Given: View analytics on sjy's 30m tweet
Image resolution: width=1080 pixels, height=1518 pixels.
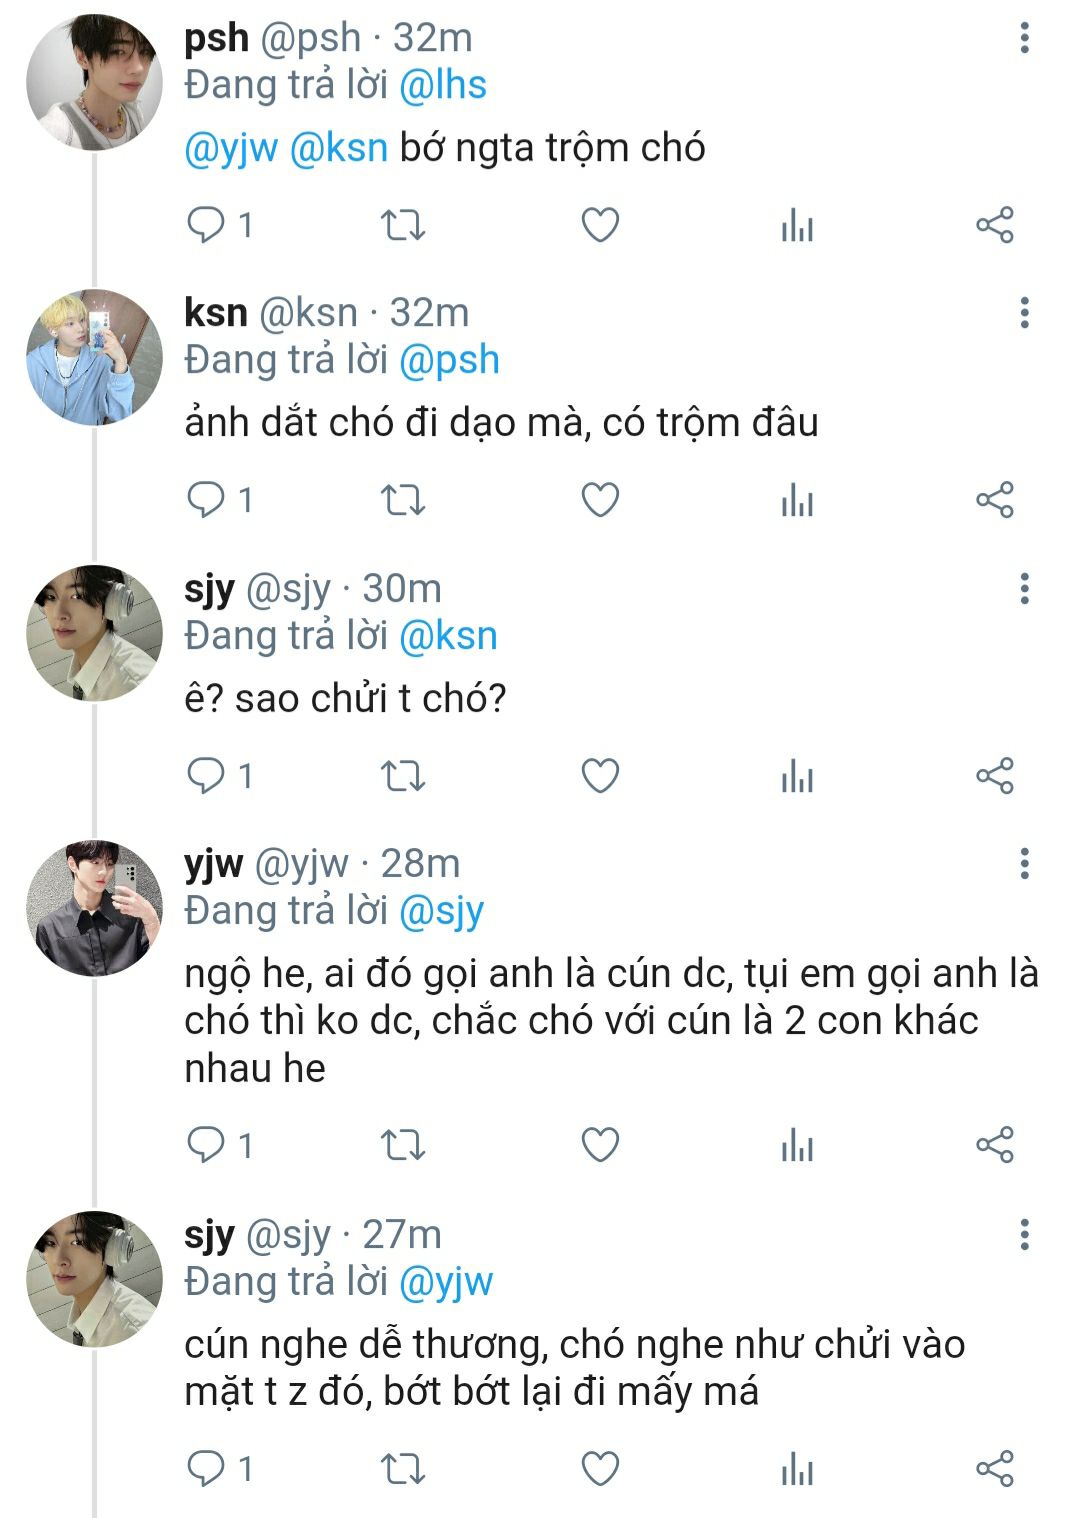Looking at the screenshot, I should pos(797,776).
